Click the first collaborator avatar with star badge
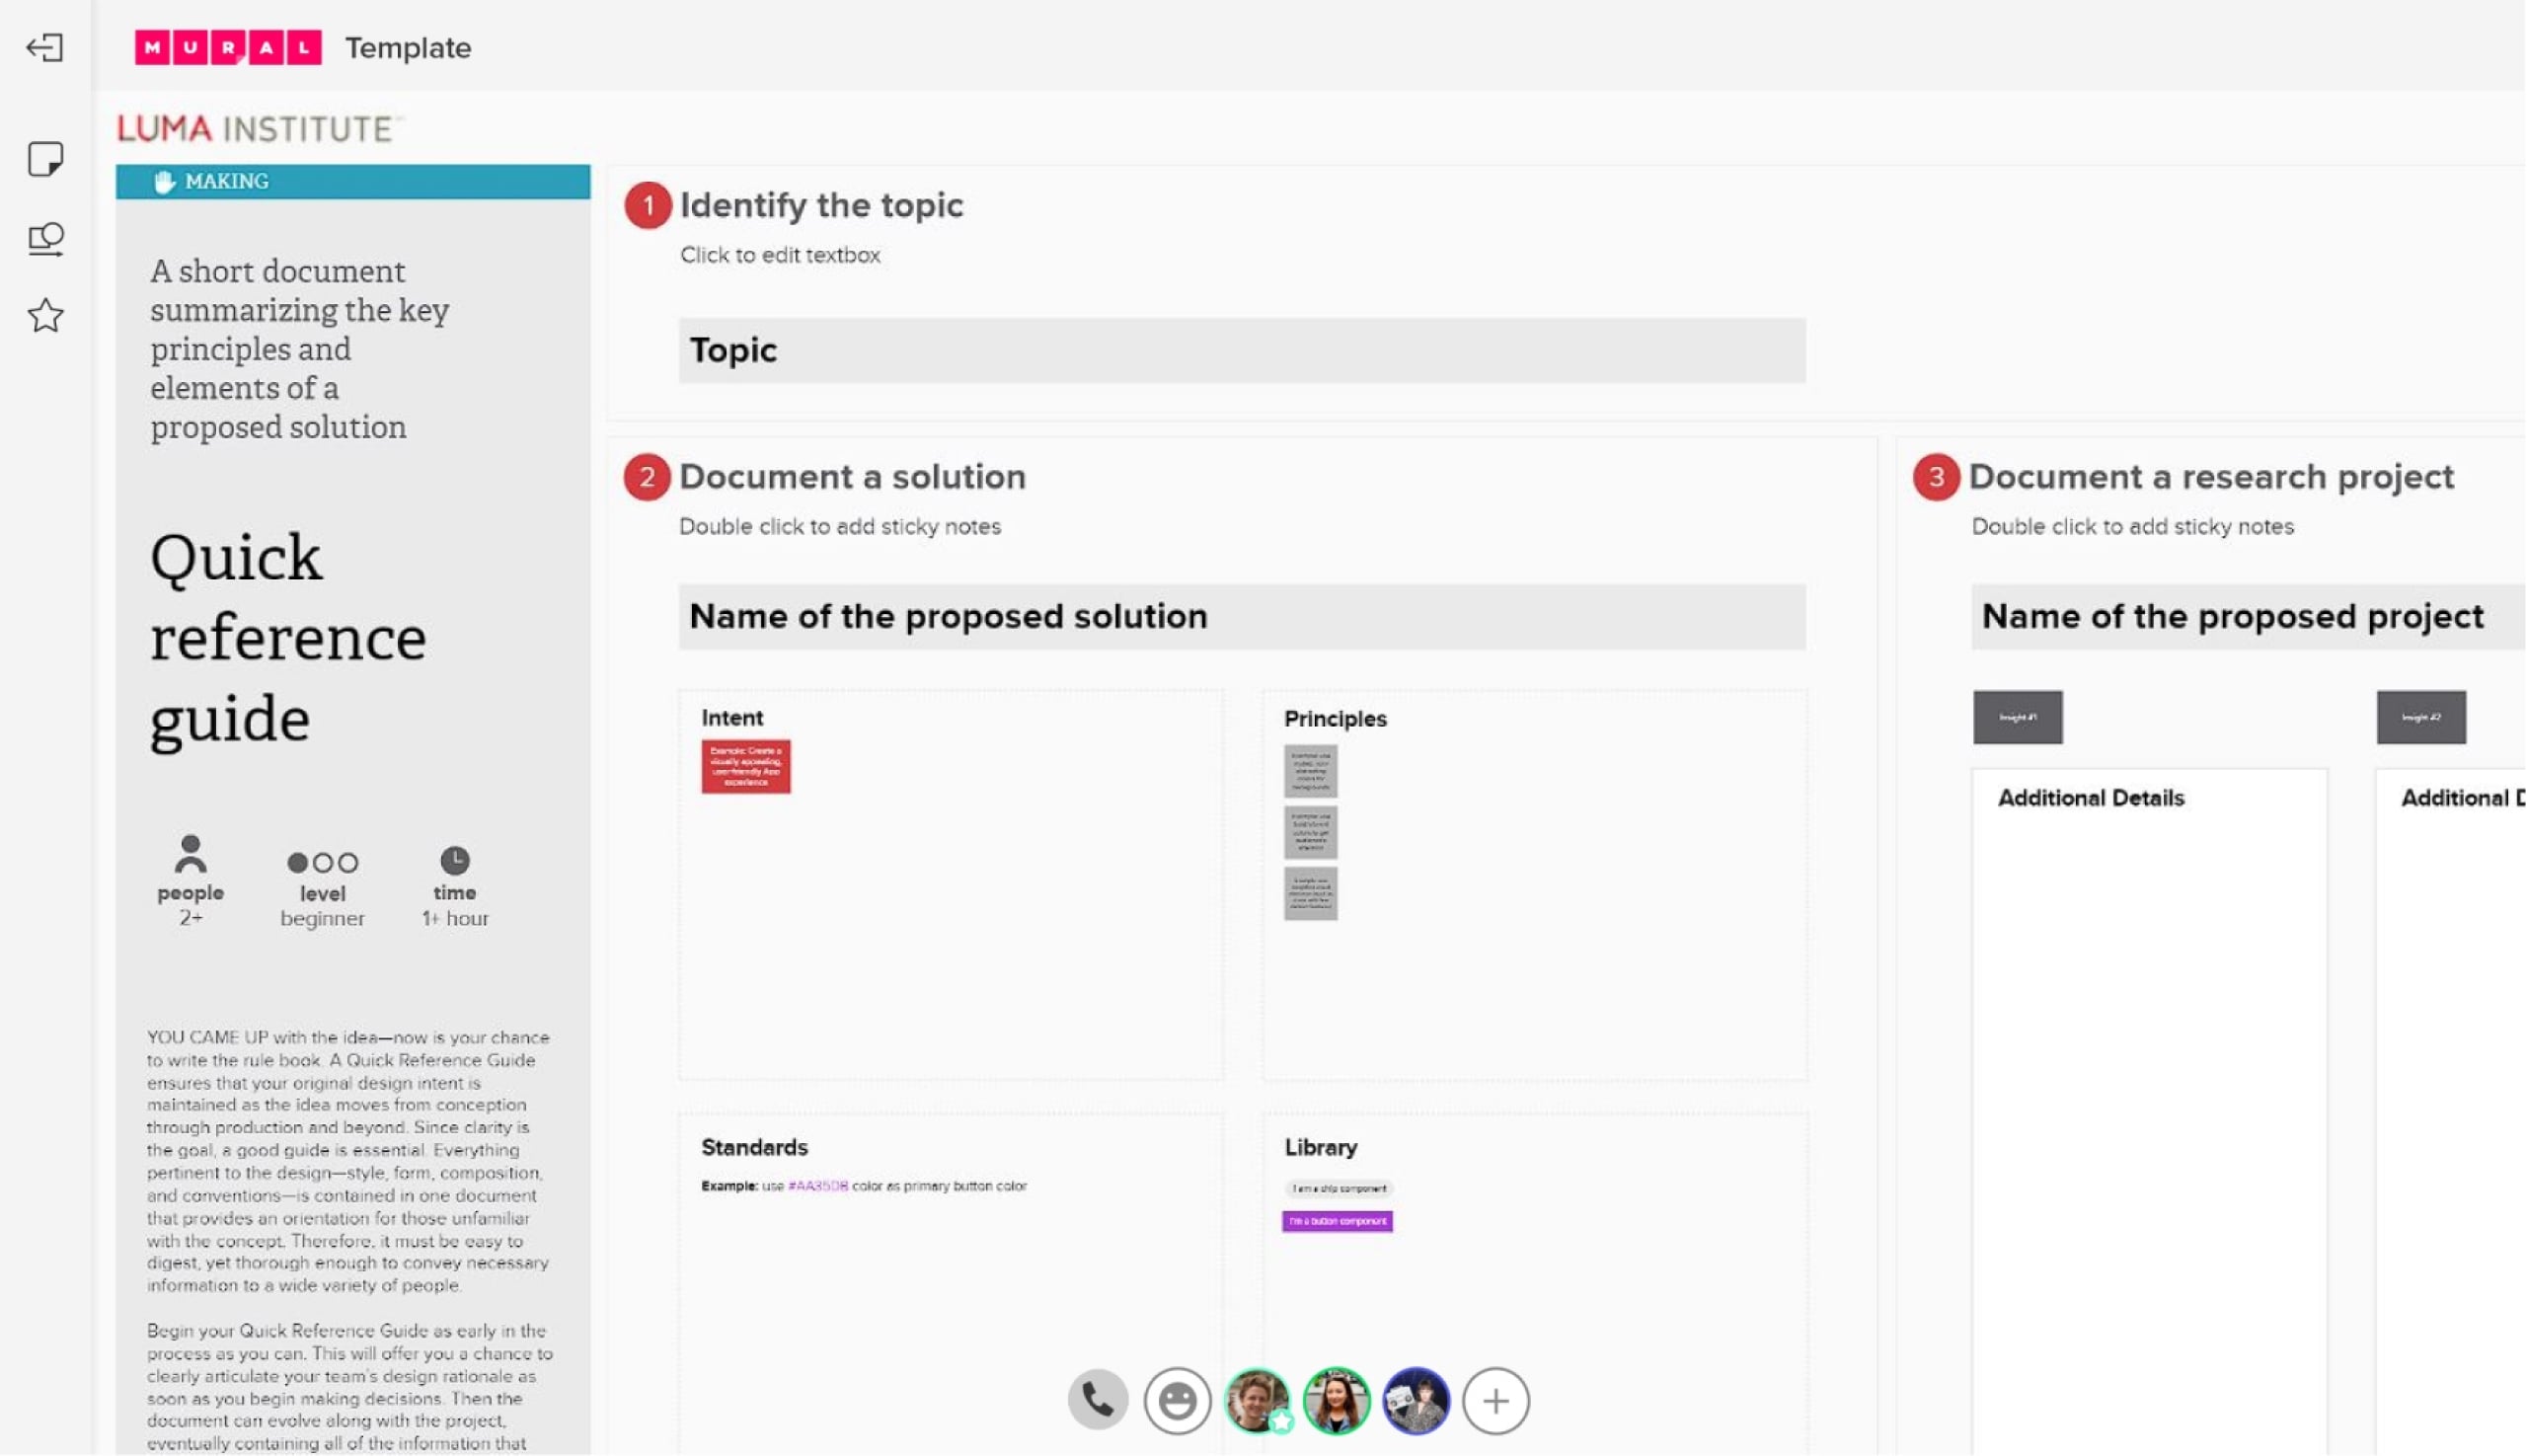Viewport: 2527px width, 1456px height. coord(1257,1400)
